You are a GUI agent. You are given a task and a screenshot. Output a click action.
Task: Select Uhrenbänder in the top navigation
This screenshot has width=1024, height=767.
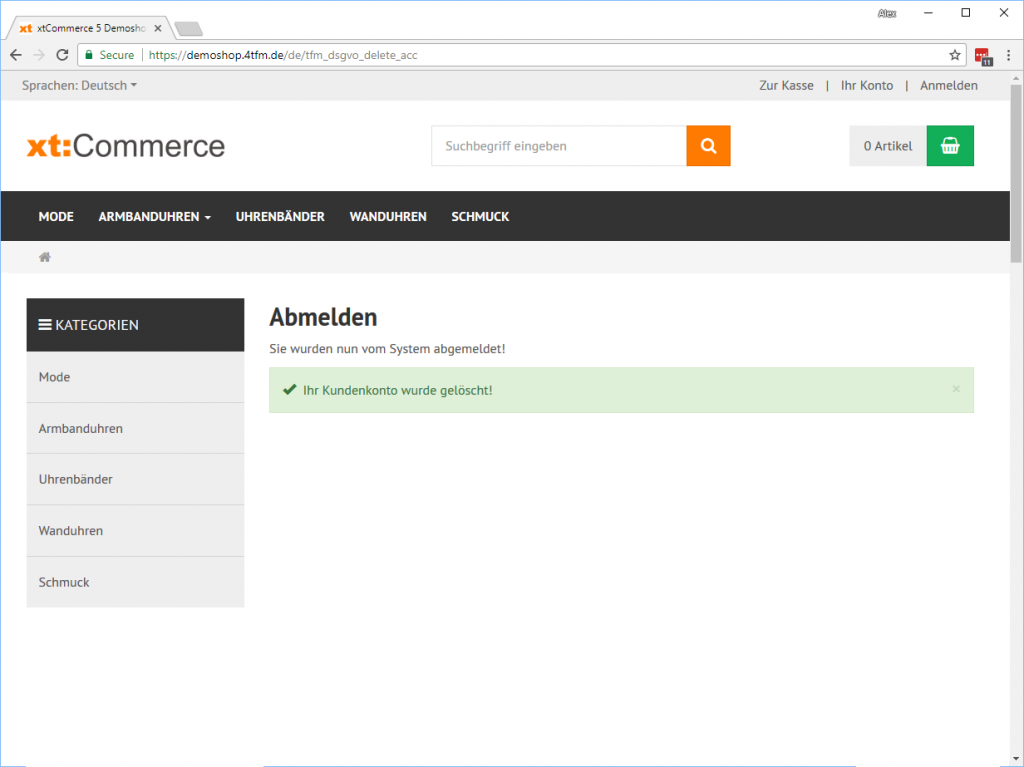point(280,217)
